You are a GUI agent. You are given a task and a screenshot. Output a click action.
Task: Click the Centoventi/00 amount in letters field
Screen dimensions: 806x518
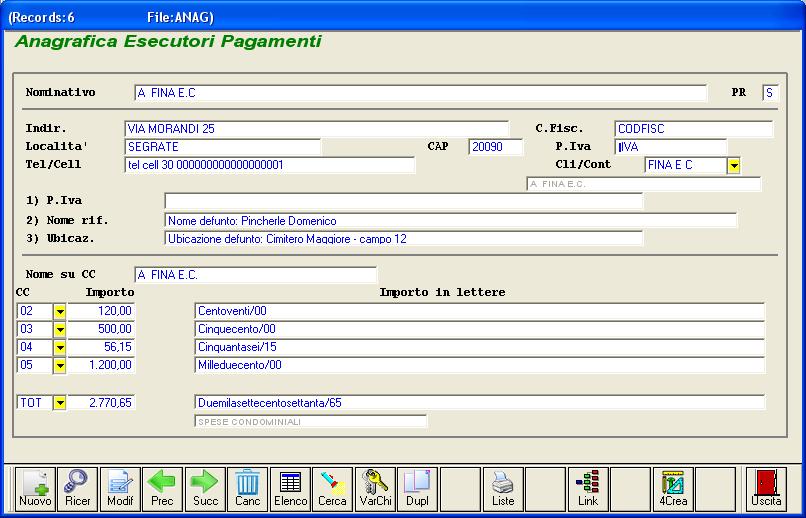tap(480, 311)
